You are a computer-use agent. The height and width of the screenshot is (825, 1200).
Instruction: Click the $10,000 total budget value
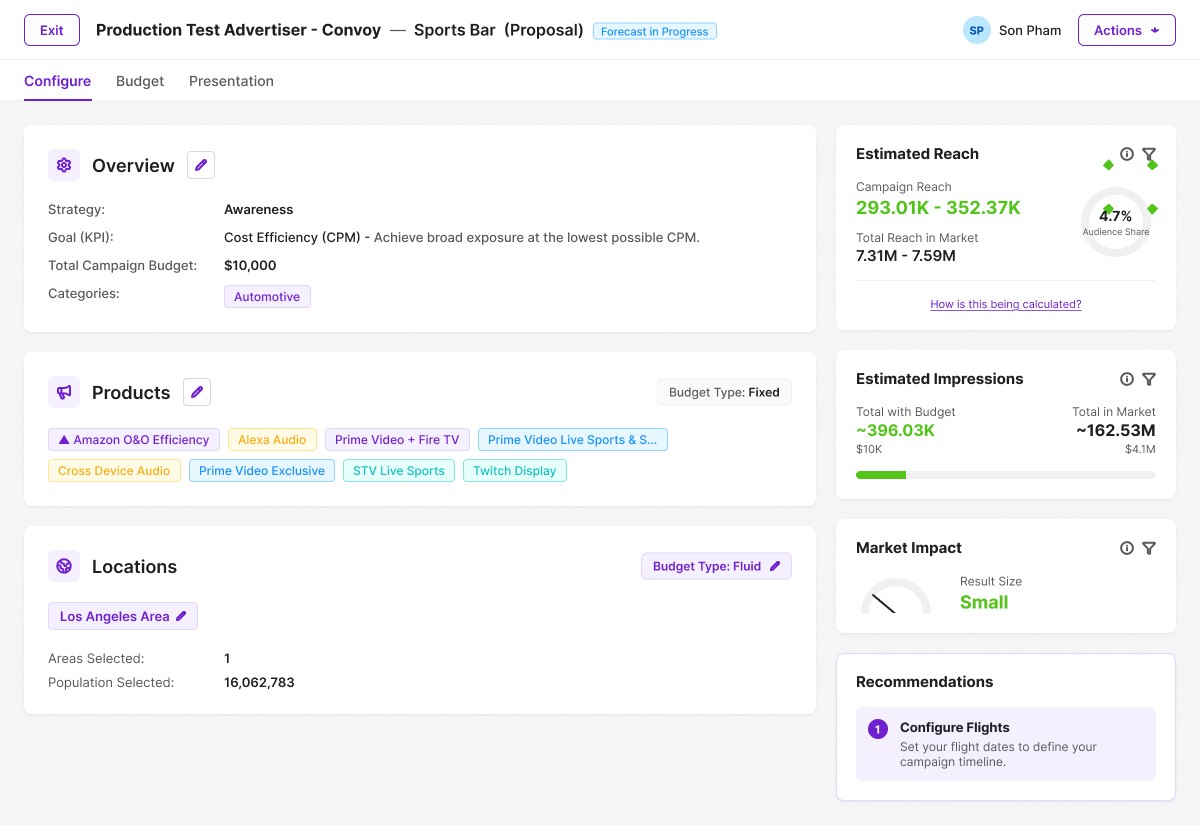250,266
